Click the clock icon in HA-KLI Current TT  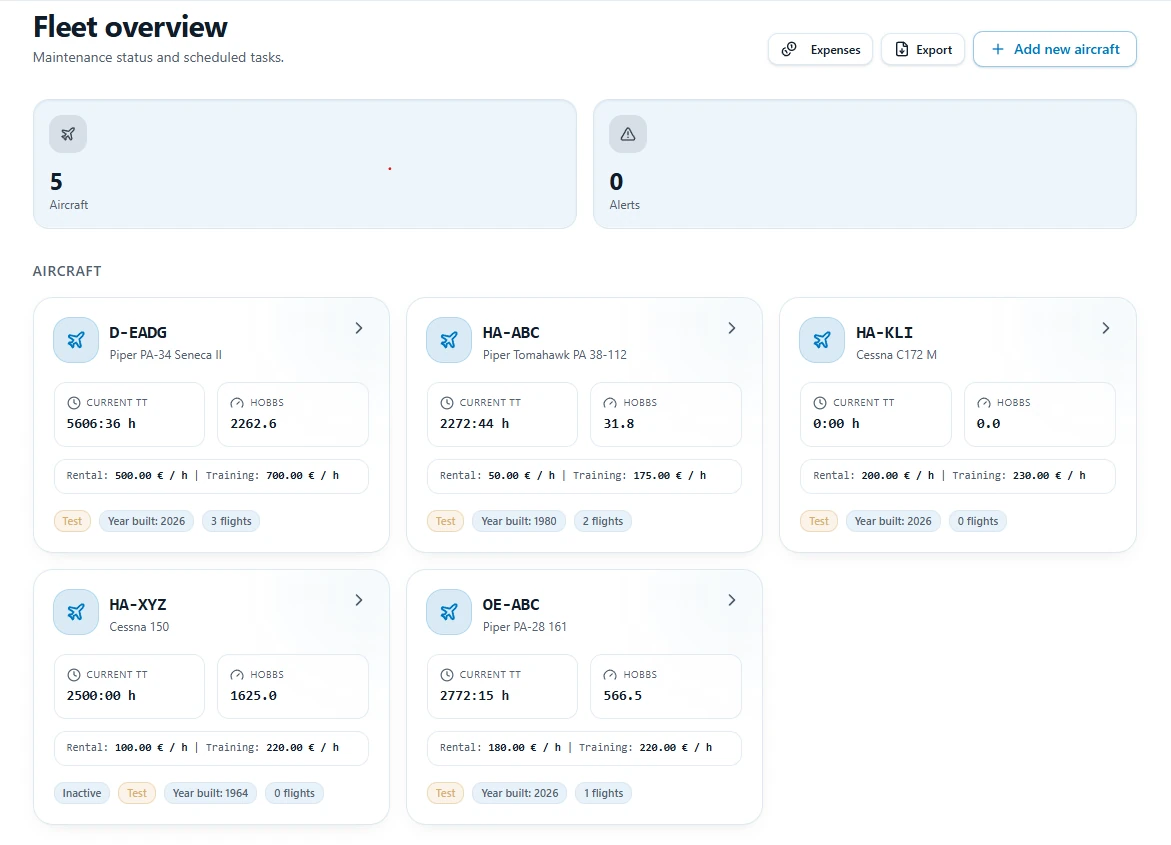point(820,403)
